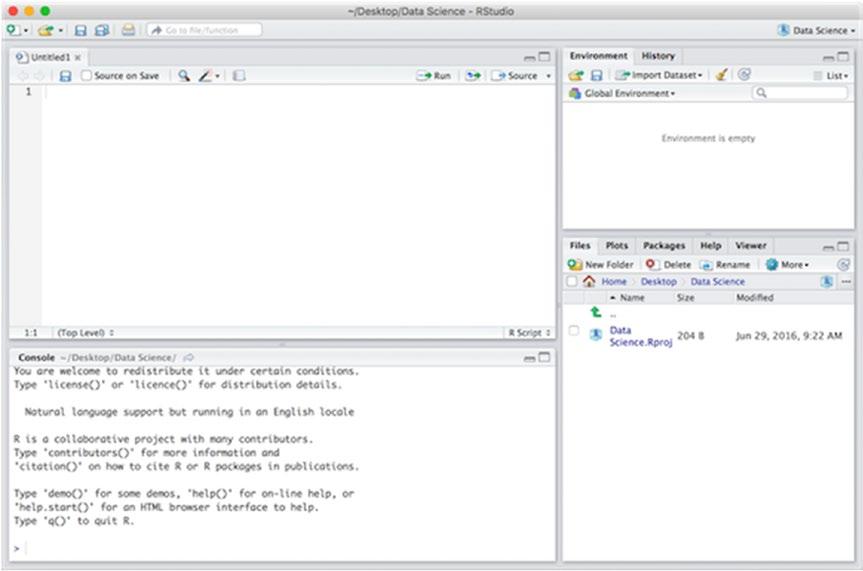Toggle the select-all files checkbox

pyautogui.click(x=571, y=282)
